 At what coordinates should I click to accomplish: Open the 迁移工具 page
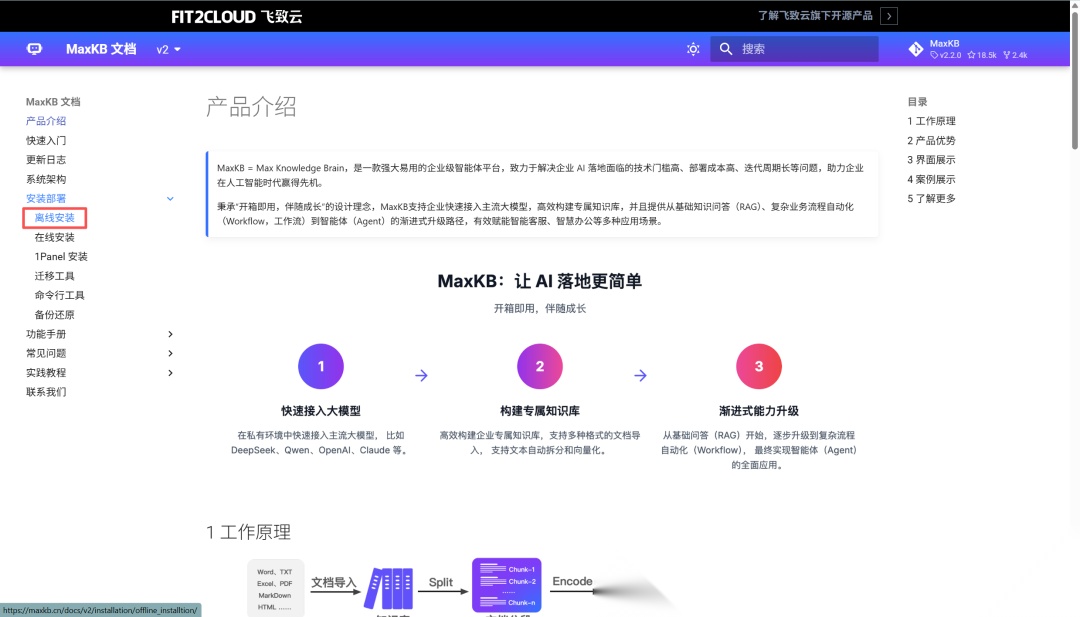[54, 276]
